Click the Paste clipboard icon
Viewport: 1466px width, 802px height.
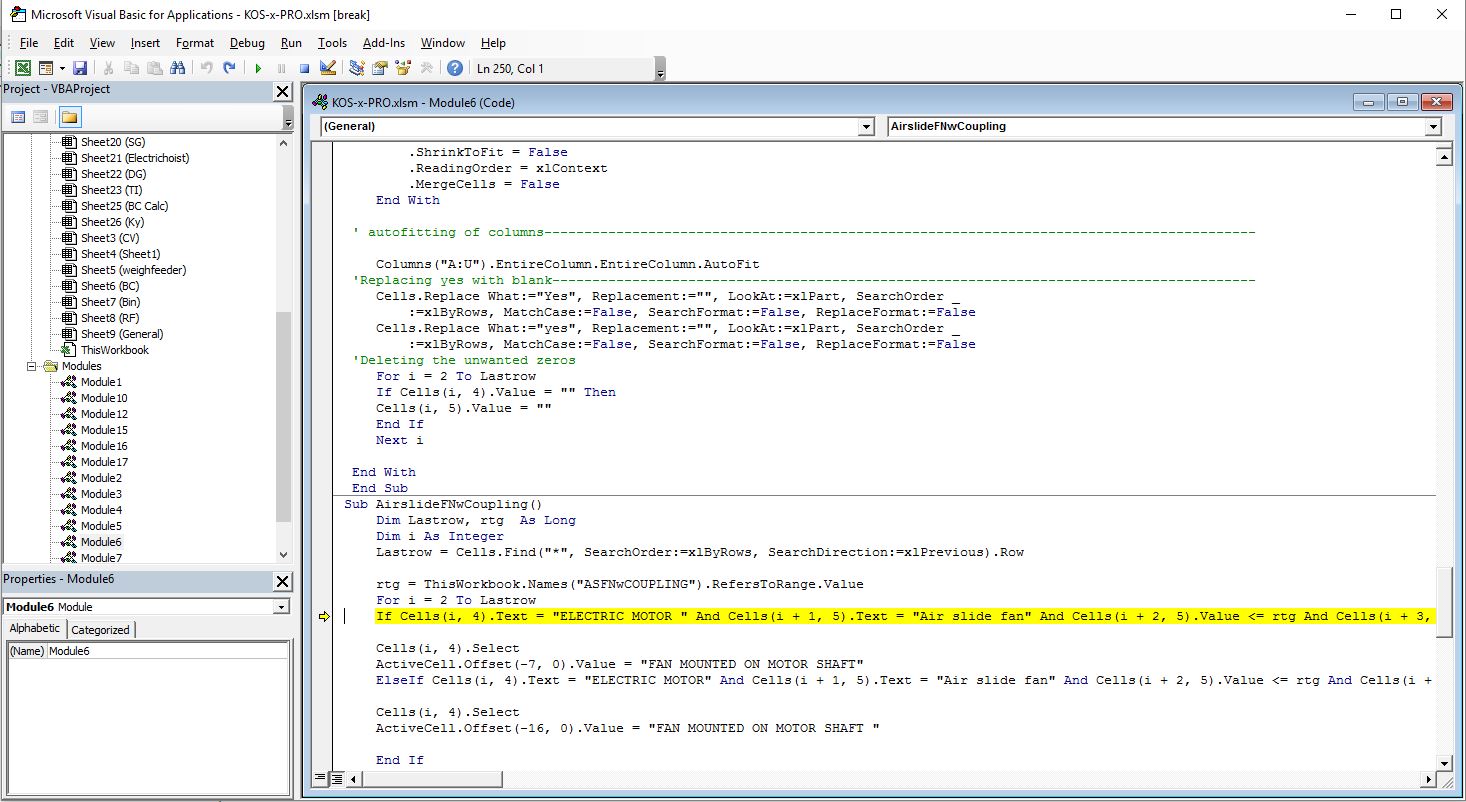155,68
